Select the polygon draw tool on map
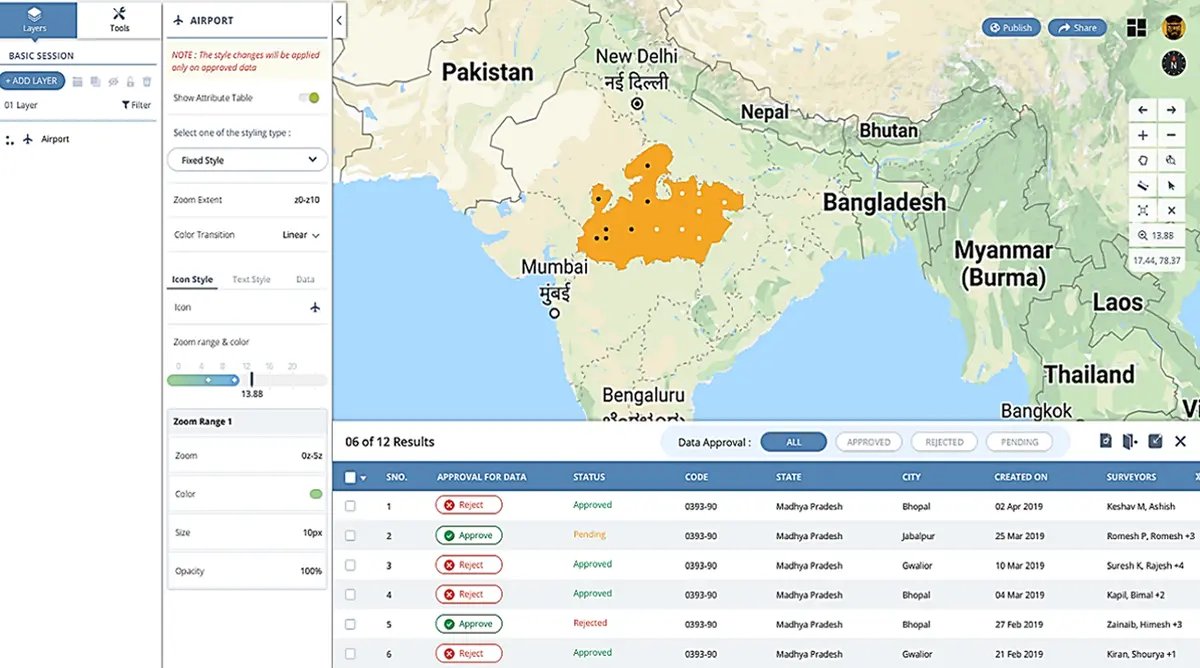 pyautogui.click(x=1143, y=160)
